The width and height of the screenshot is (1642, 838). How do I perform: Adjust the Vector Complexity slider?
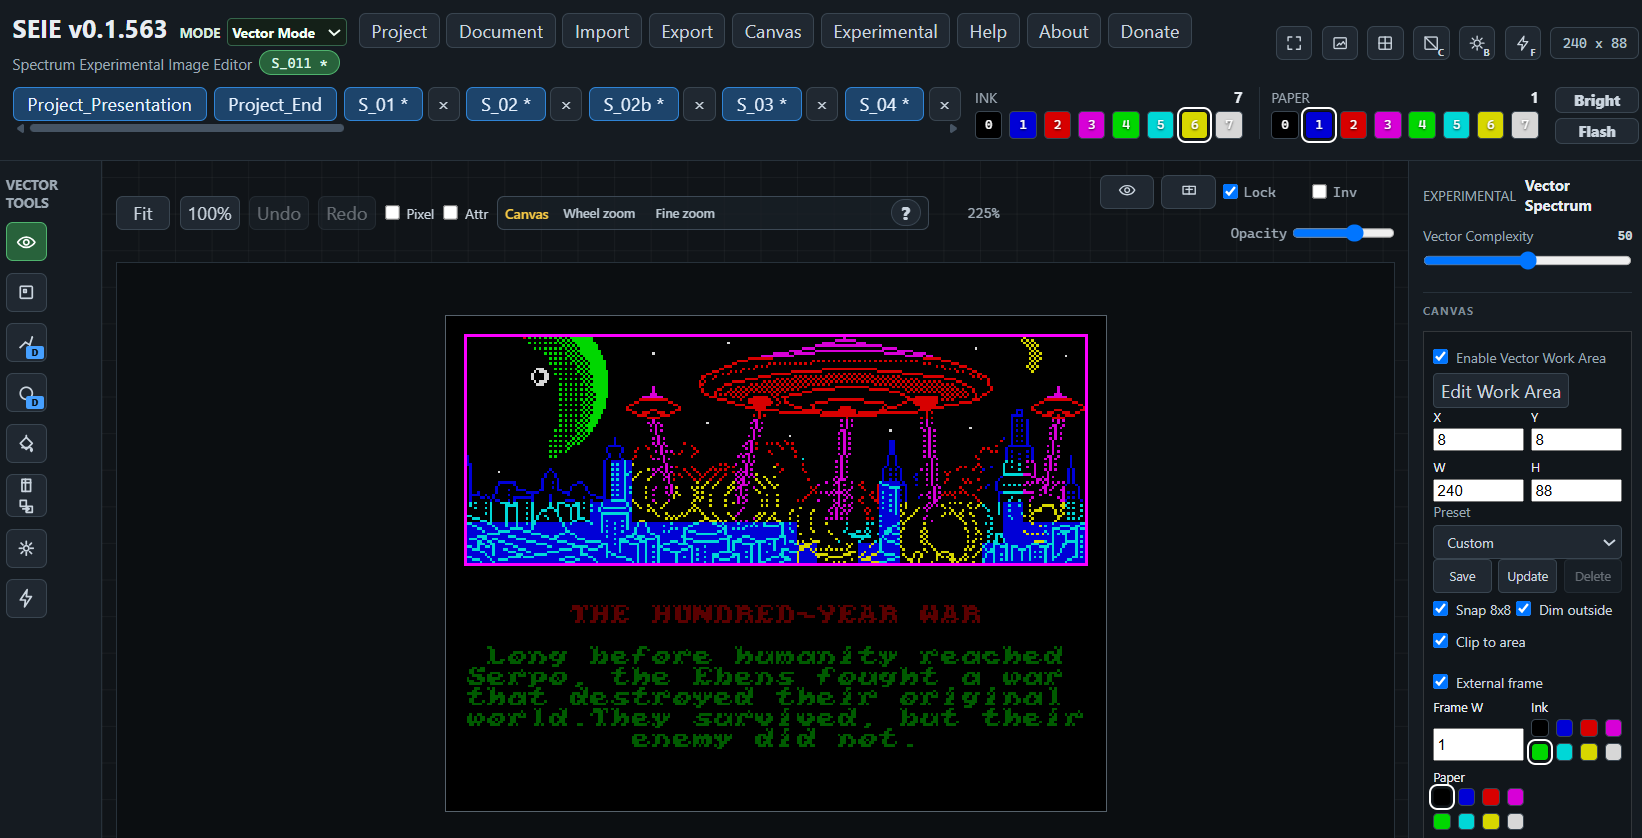(x=1527, y=261)
